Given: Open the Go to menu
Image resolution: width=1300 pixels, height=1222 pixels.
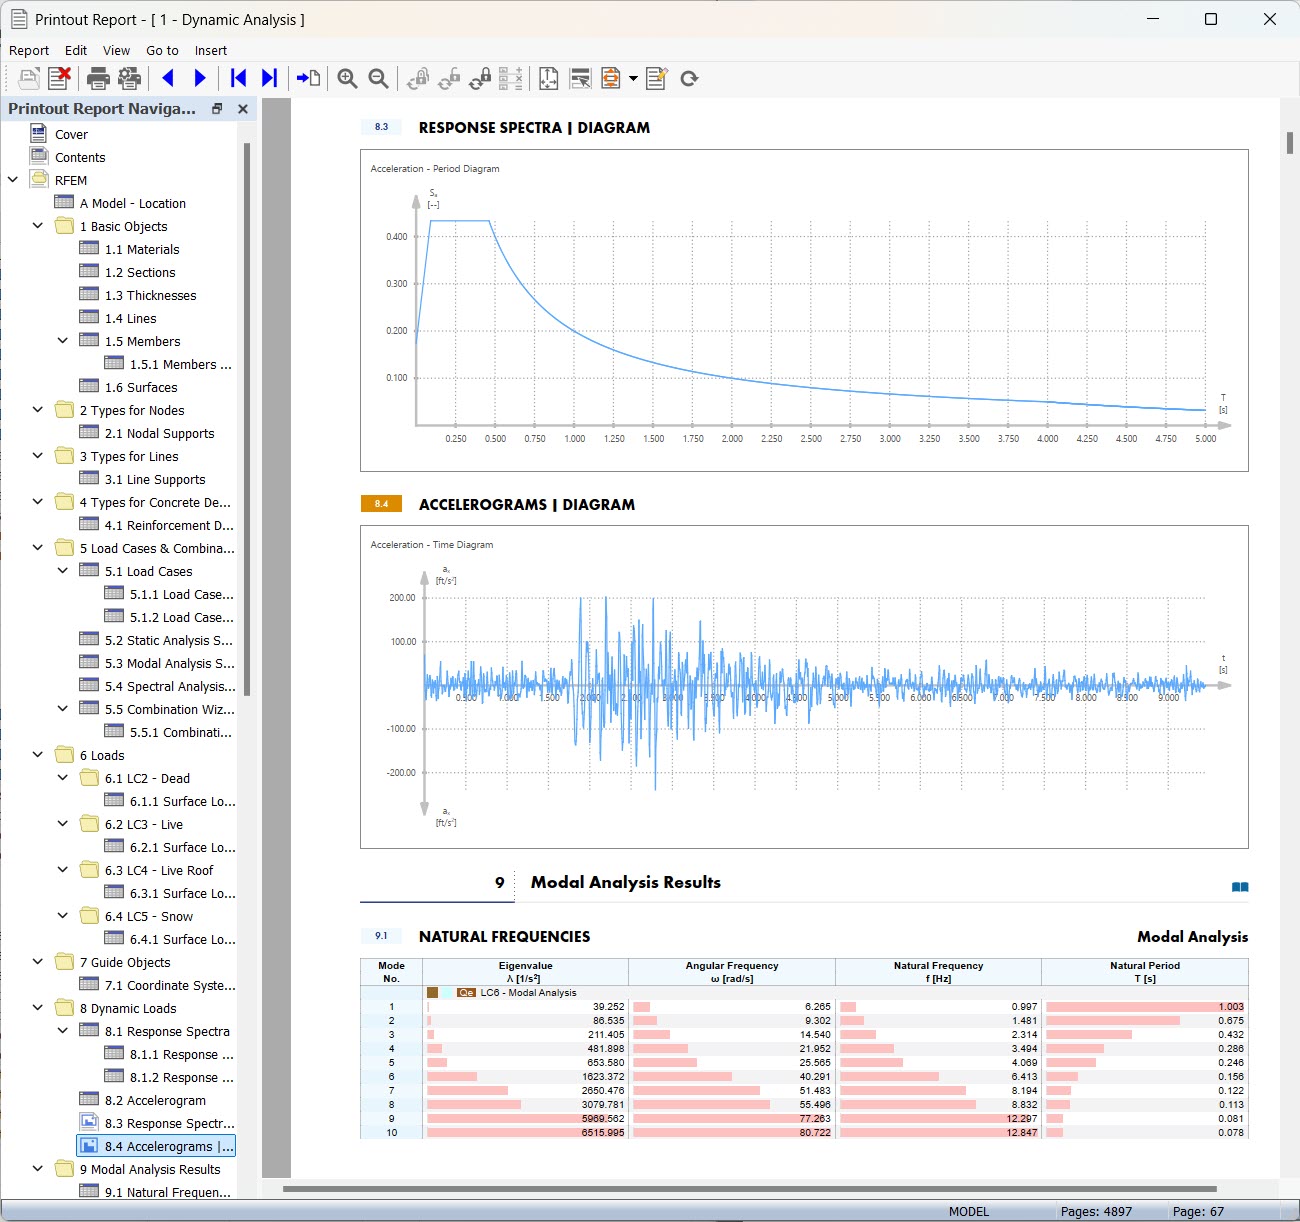Looking at the screenshot, I should pyautogui.click(x=162, y=50).
